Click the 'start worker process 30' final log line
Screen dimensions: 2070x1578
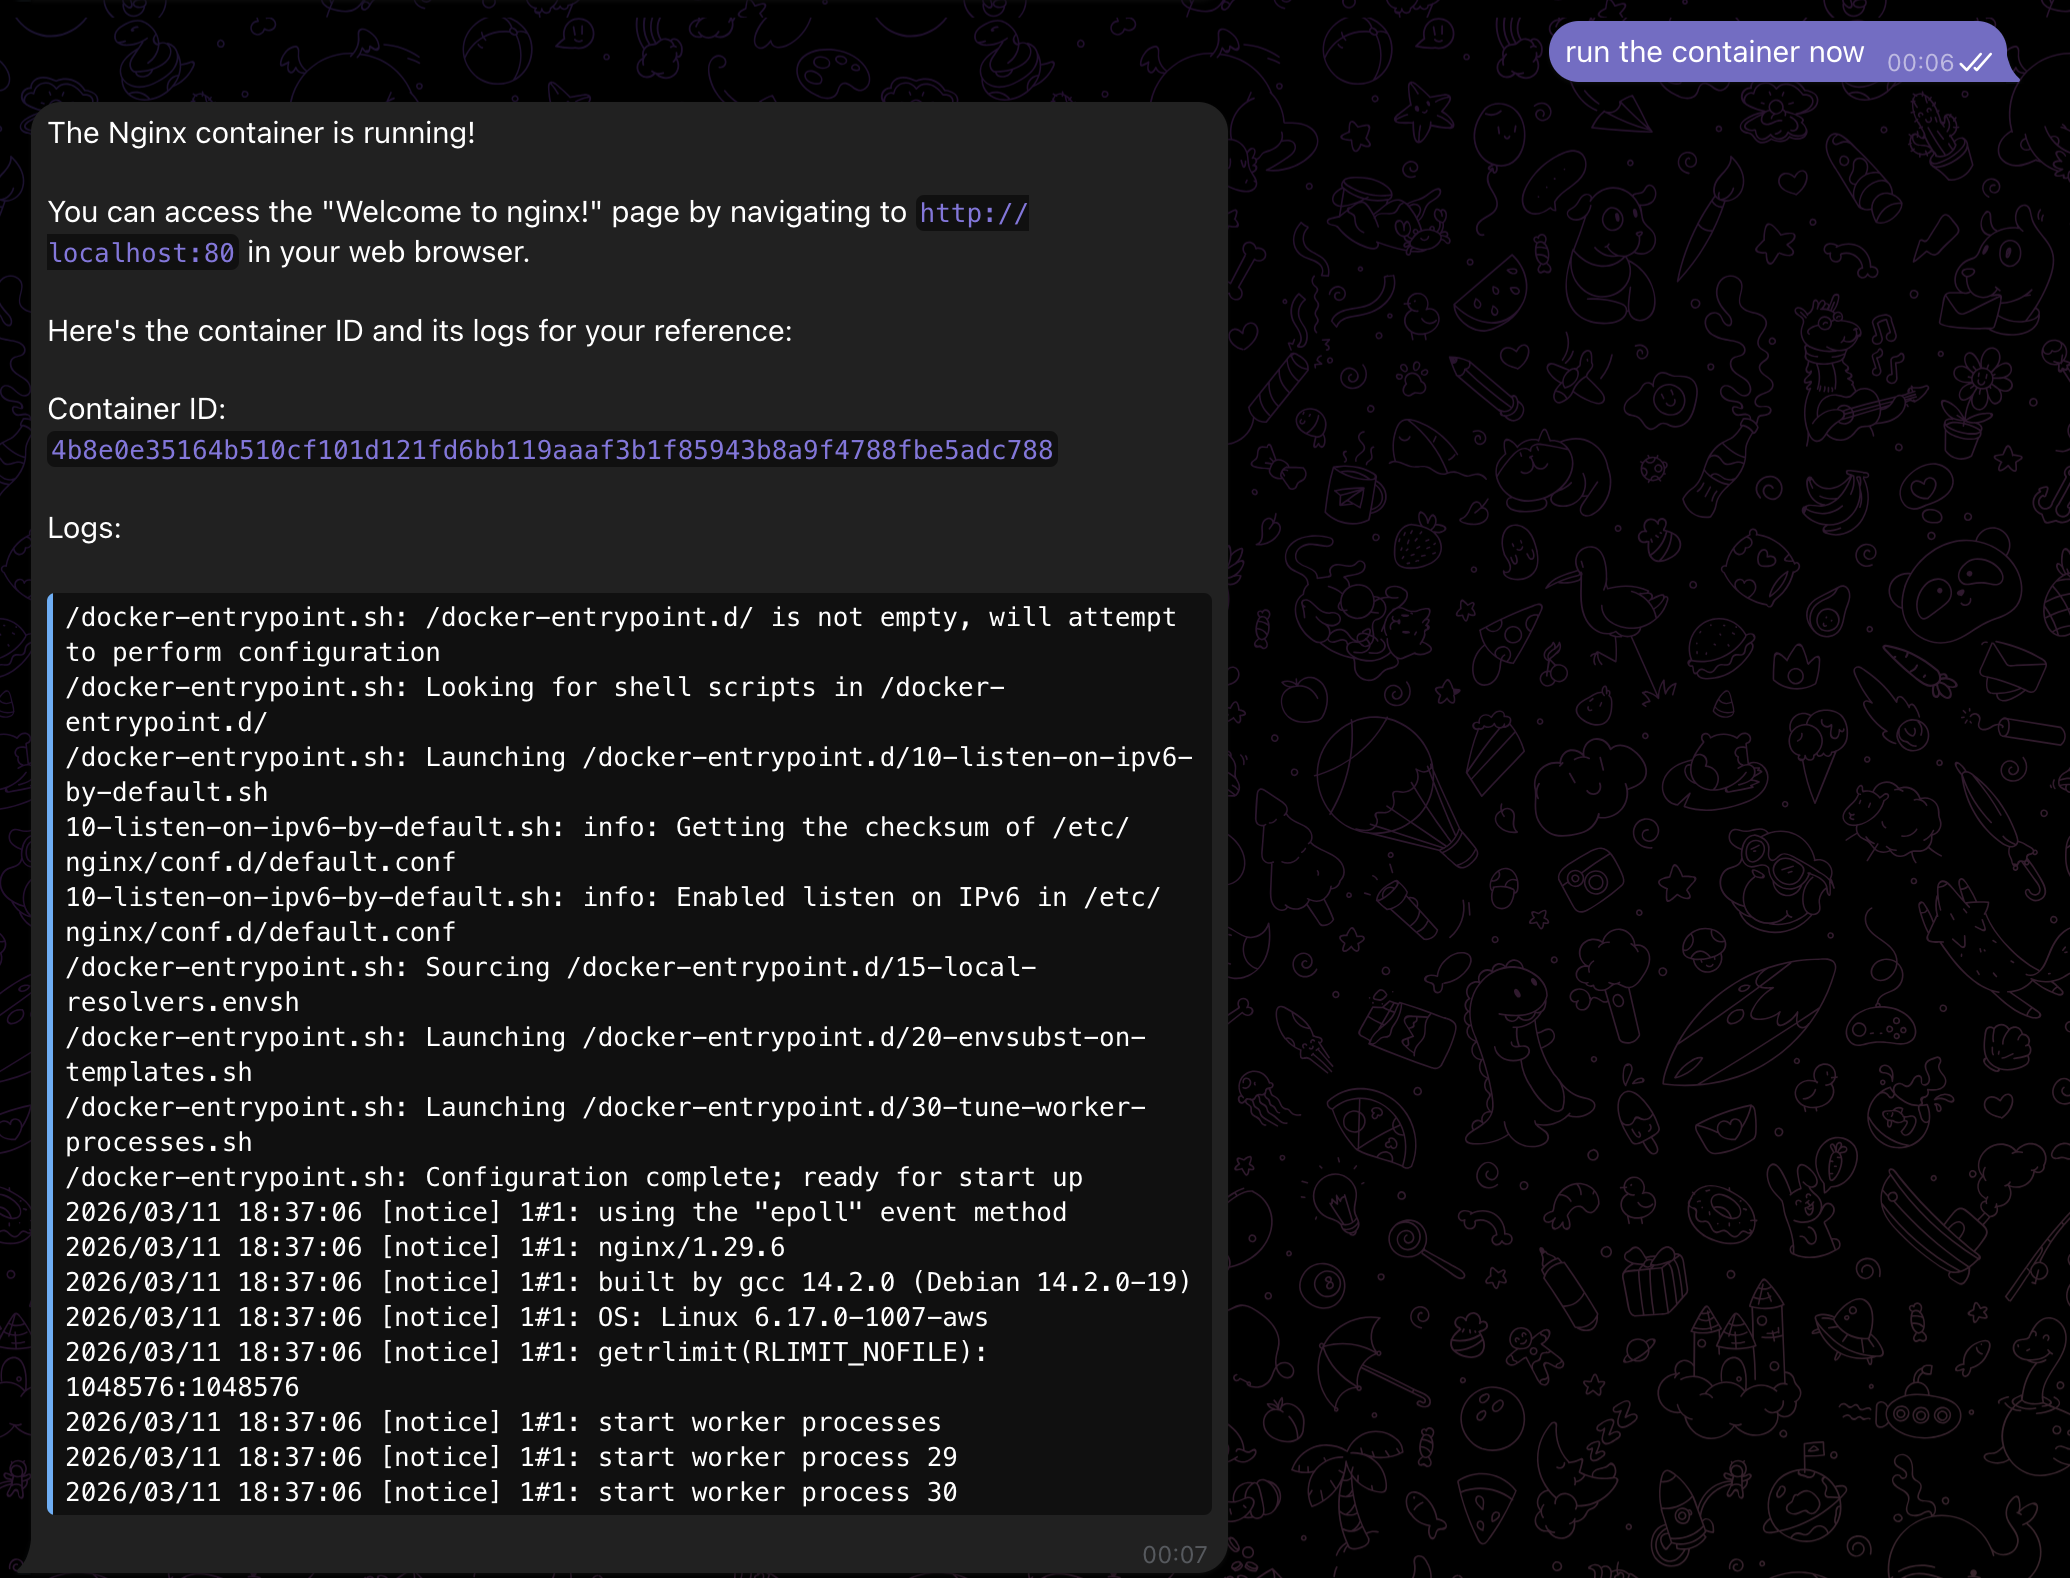(x=511, y=1492)
